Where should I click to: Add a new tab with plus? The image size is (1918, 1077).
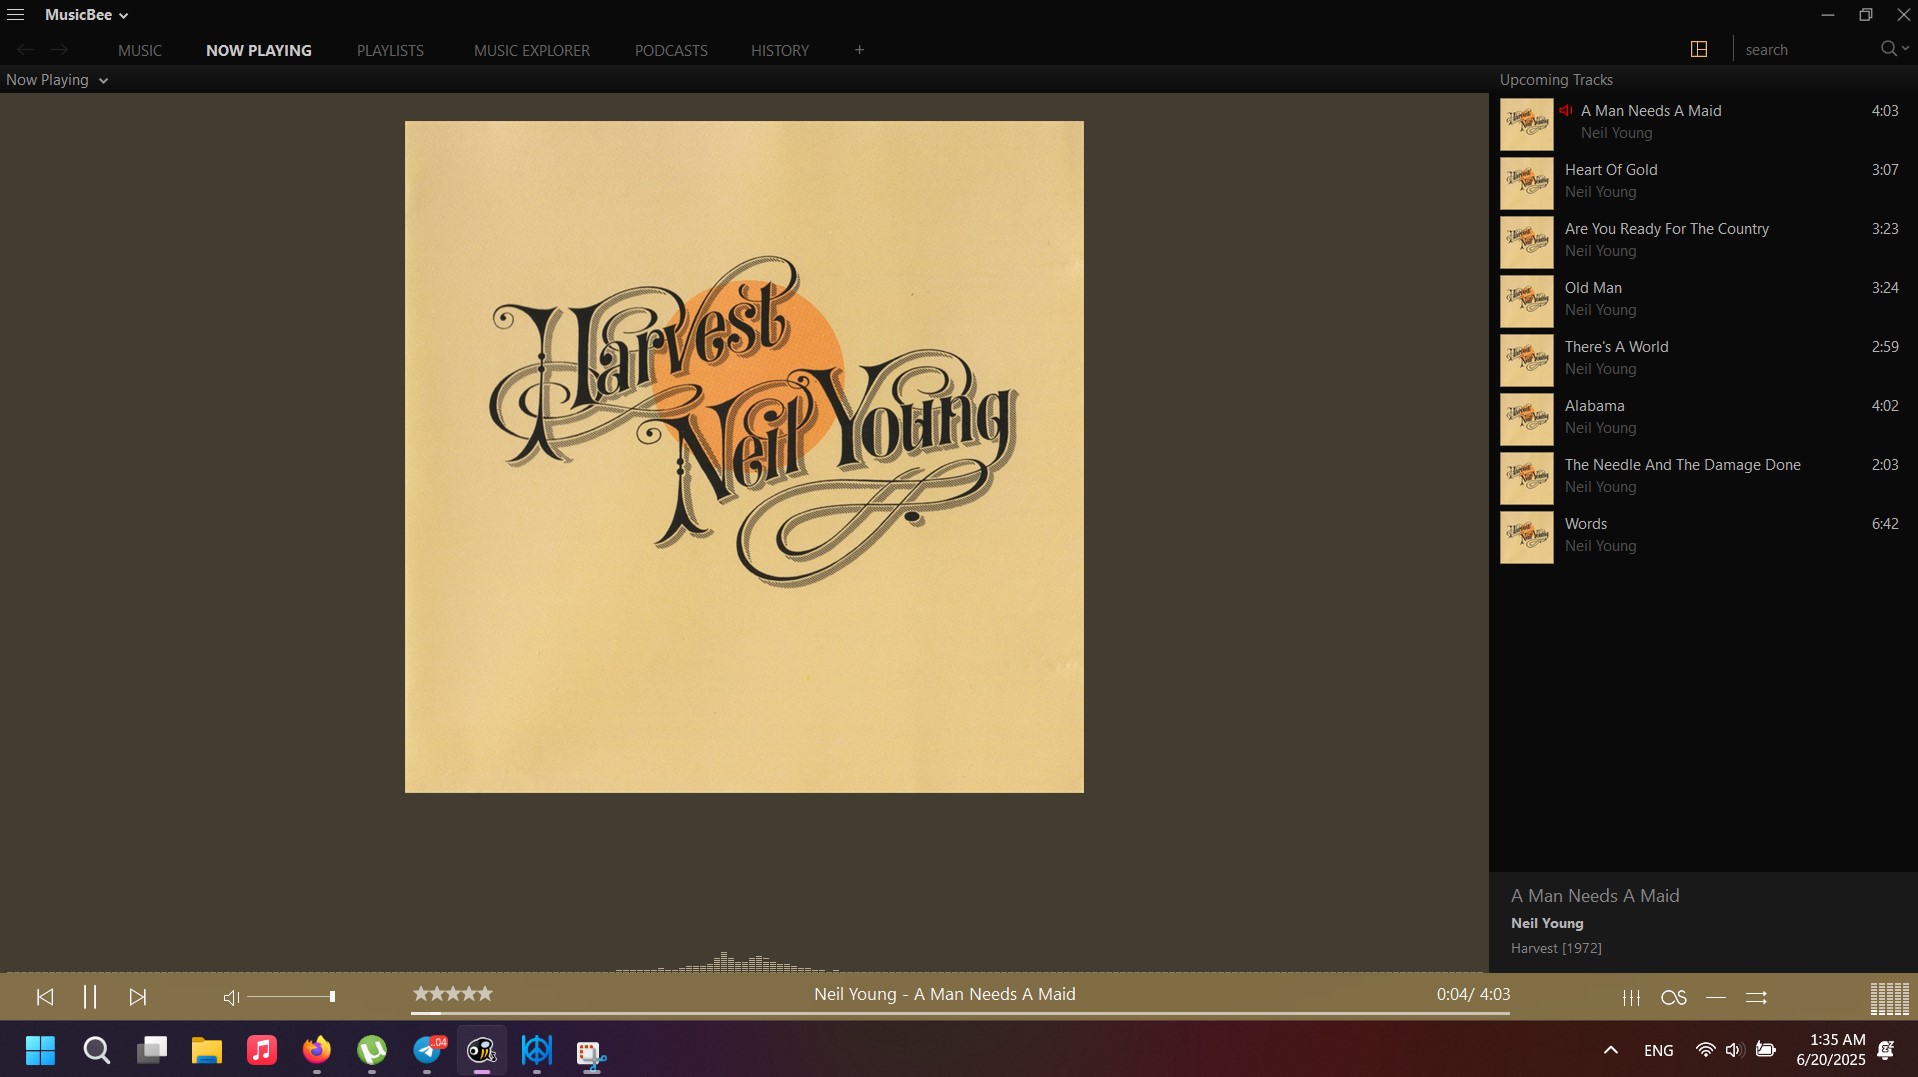859,50
